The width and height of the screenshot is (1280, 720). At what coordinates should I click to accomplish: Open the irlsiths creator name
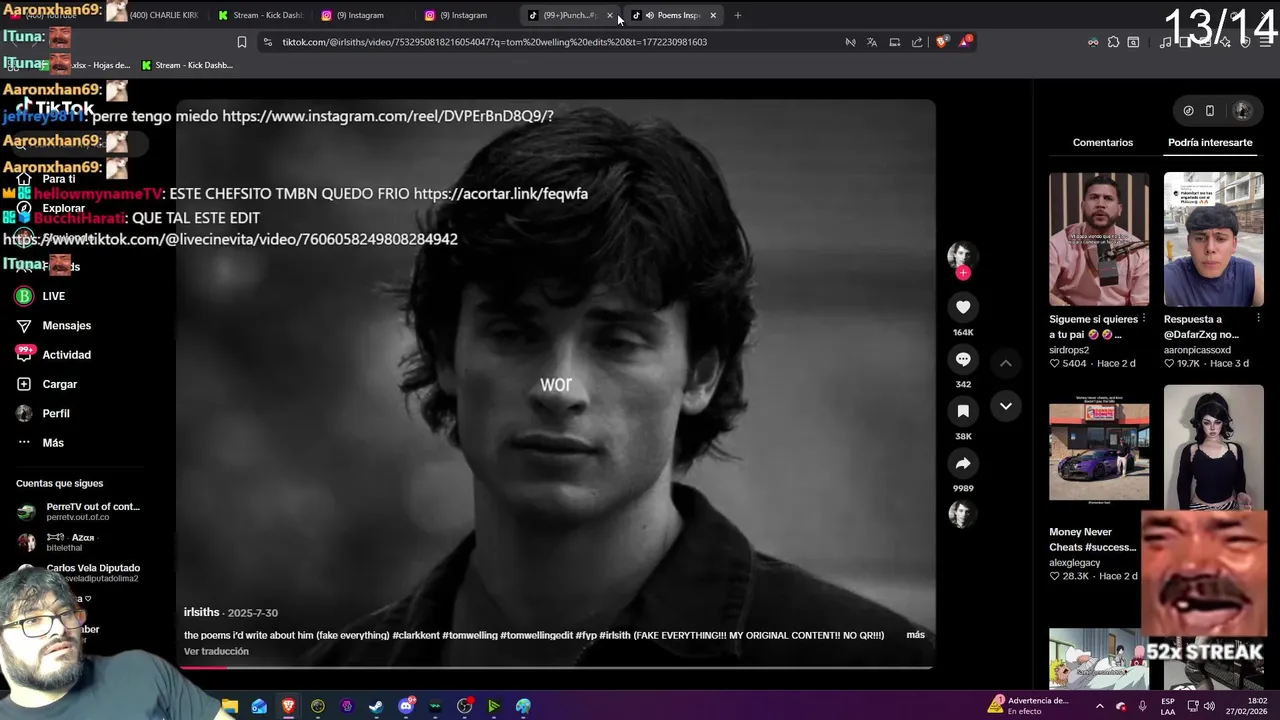(x=201, y=612)
